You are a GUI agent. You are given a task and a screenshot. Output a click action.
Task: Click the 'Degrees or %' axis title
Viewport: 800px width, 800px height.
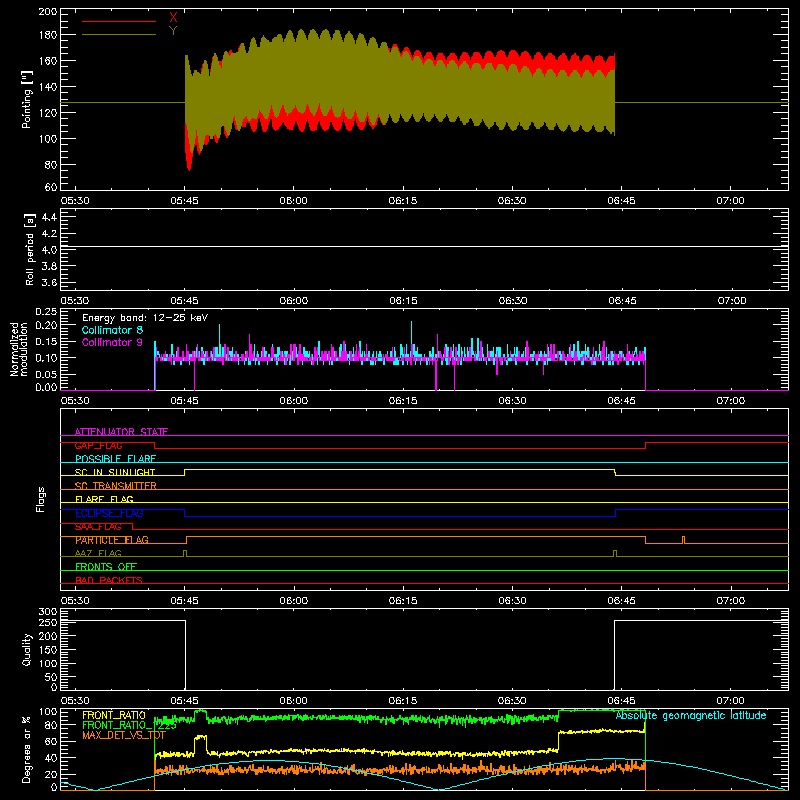point(27,750)
